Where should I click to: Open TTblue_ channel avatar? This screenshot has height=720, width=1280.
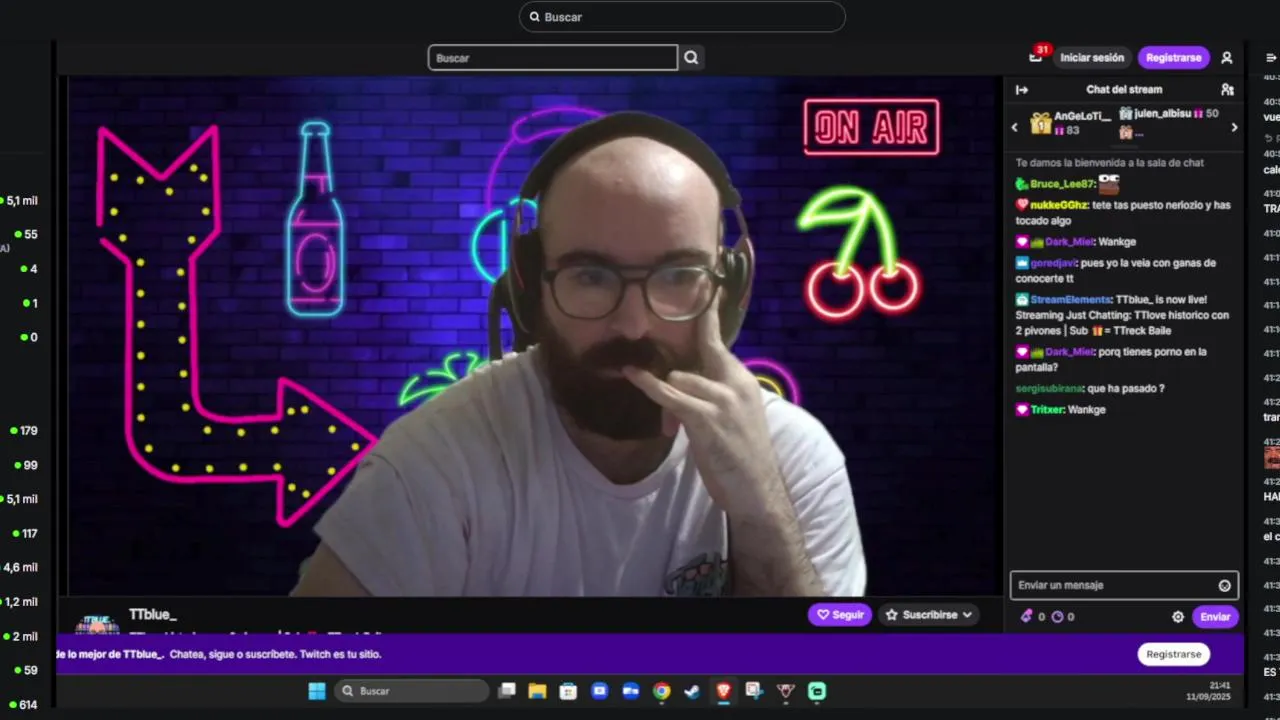[x=98, y=623]
